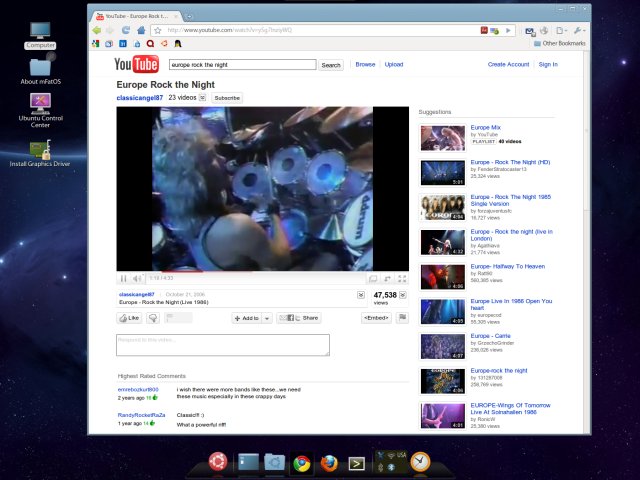Expand the video description arrow
Screen dimensions: 640x480
point(361,295)
